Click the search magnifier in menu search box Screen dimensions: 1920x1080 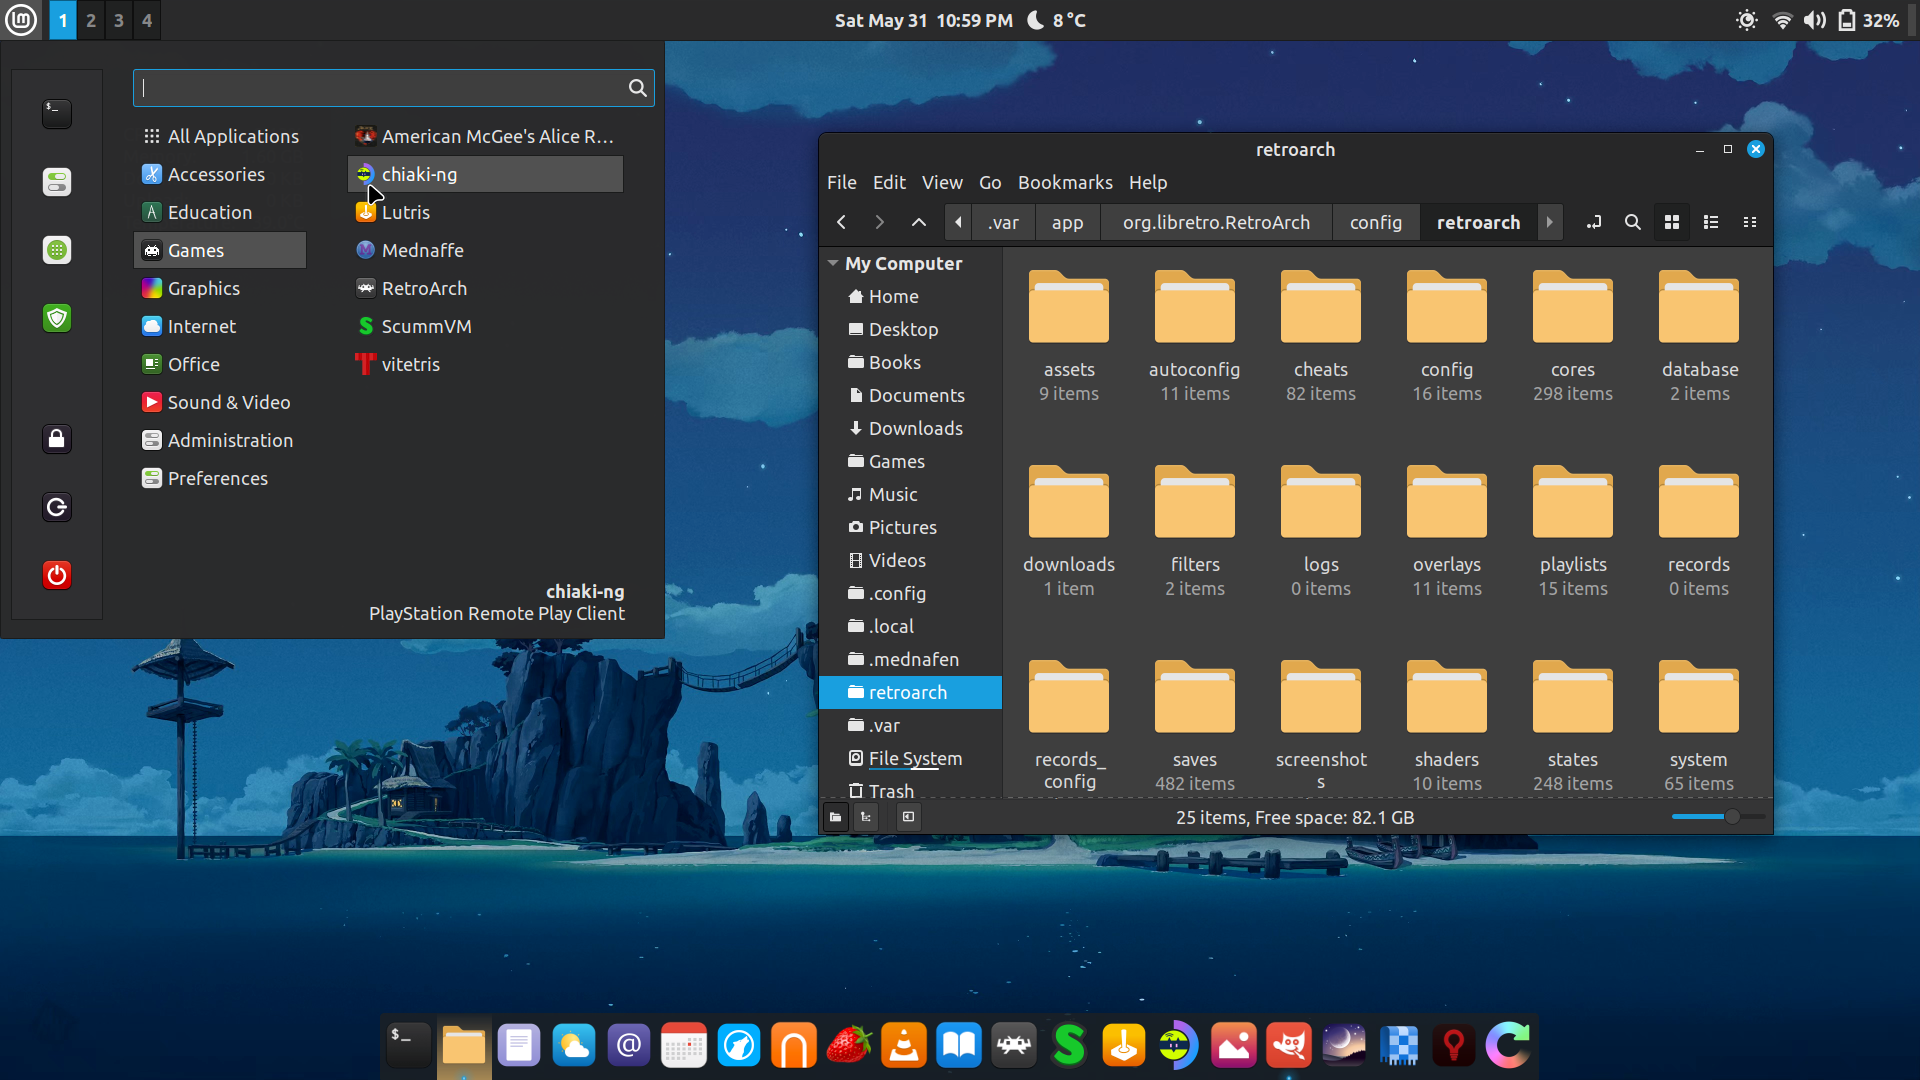tap(637, 88)
